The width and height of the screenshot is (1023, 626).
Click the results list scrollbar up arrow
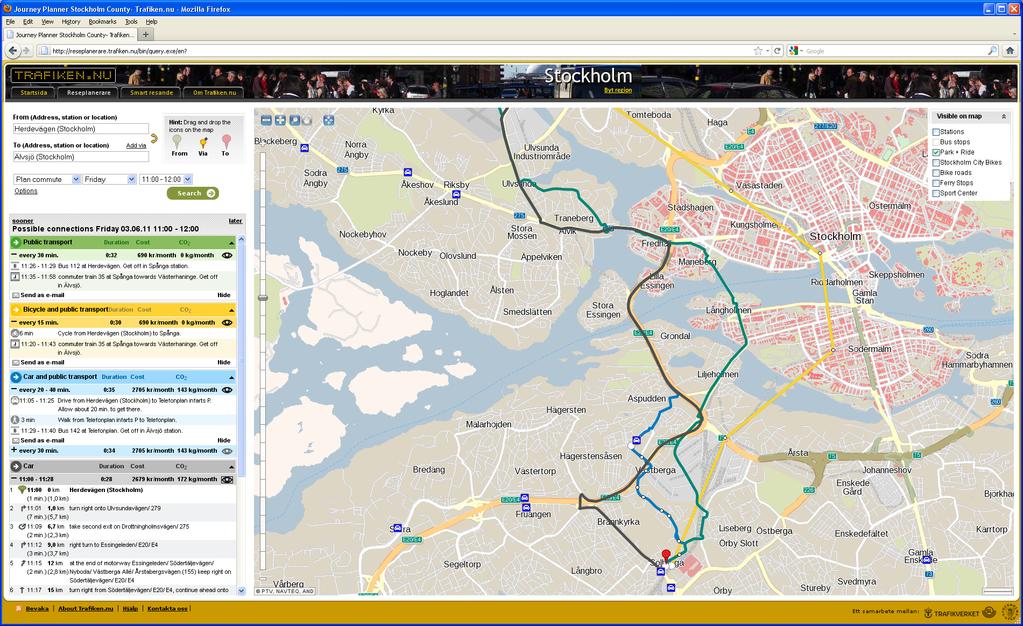(241, 239)
